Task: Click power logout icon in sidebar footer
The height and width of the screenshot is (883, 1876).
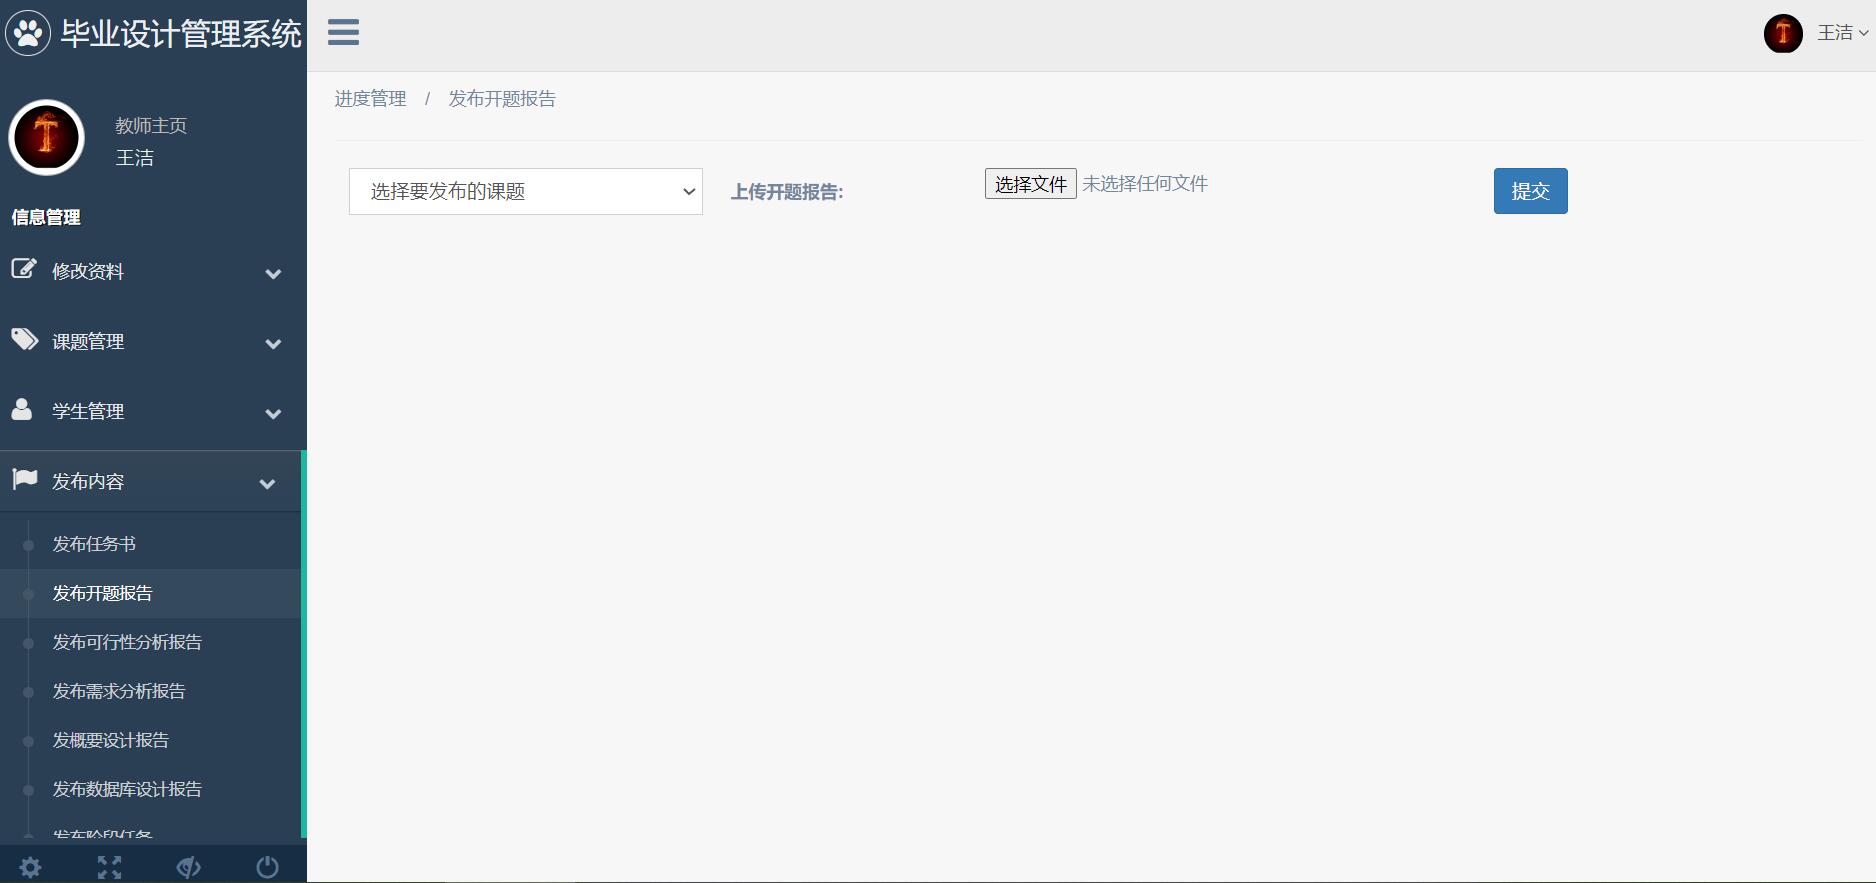Action: pos(267,867)
